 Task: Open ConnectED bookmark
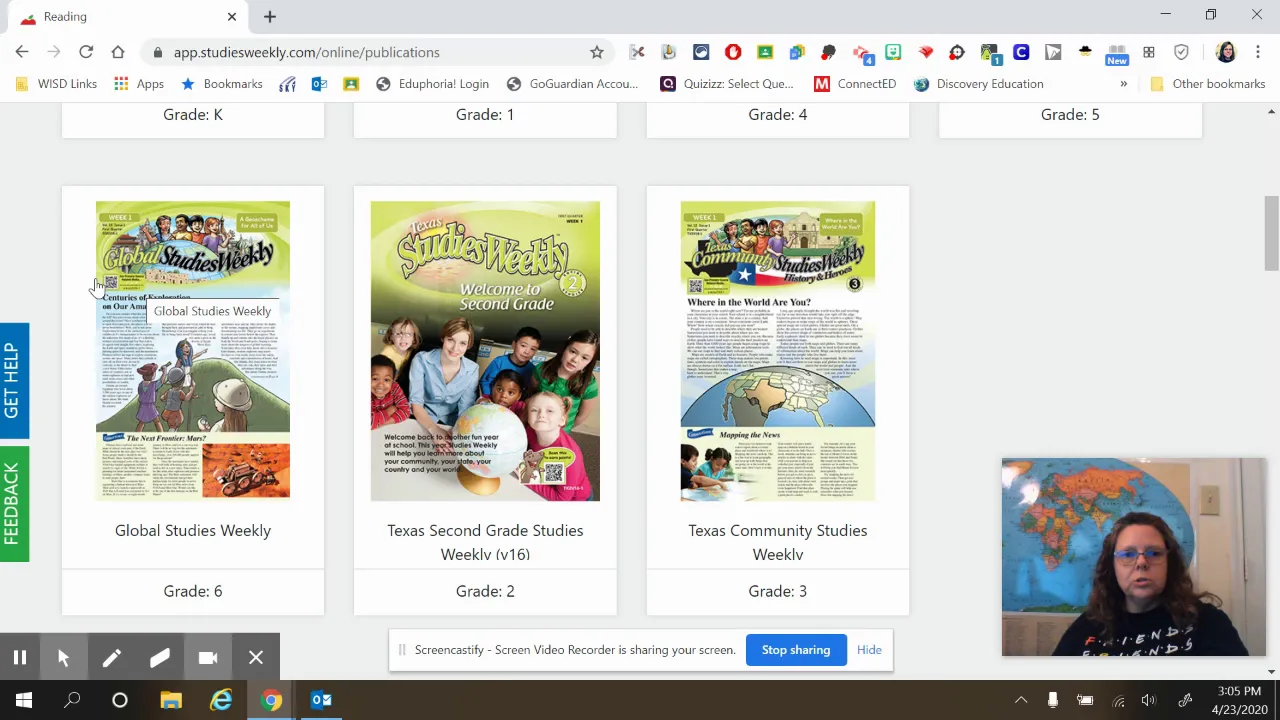[x=855, y=84]
